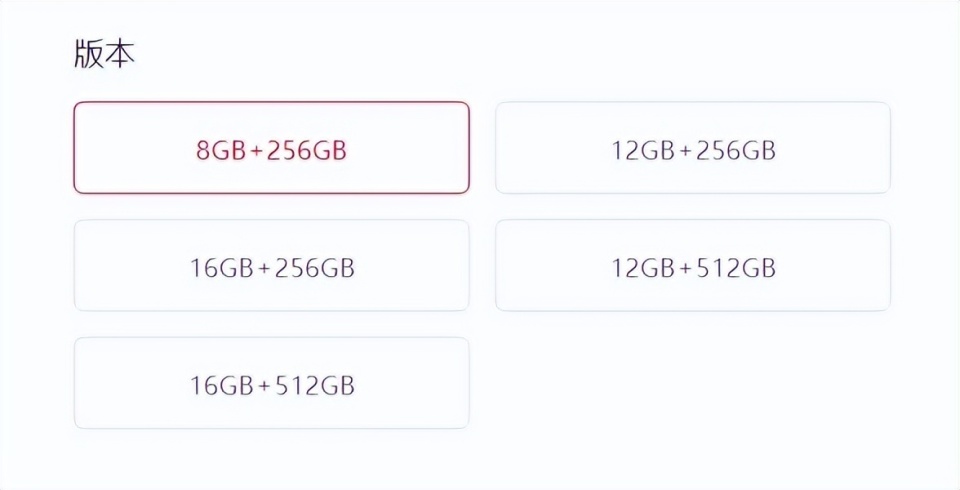Click the red-outlined selected version box
The height and width of the screenshot is (490, 960).
coord(271,148)
